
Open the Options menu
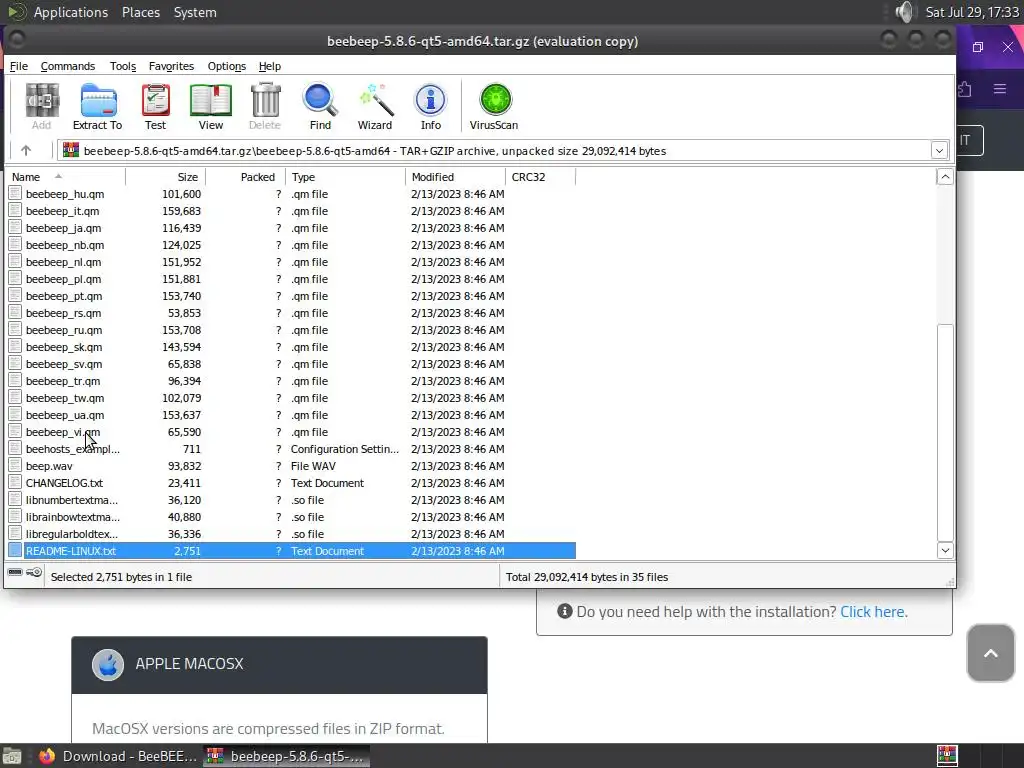coord(227,66)
